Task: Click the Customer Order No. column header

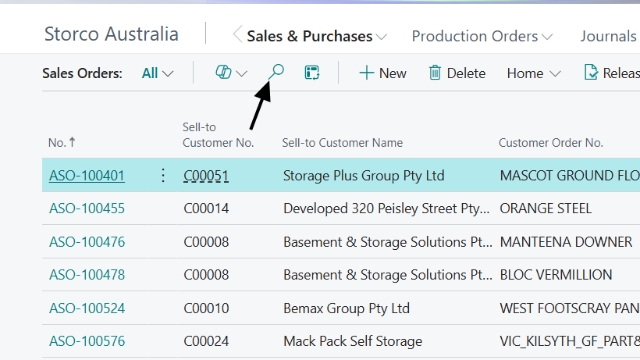Action: (551, 143)
